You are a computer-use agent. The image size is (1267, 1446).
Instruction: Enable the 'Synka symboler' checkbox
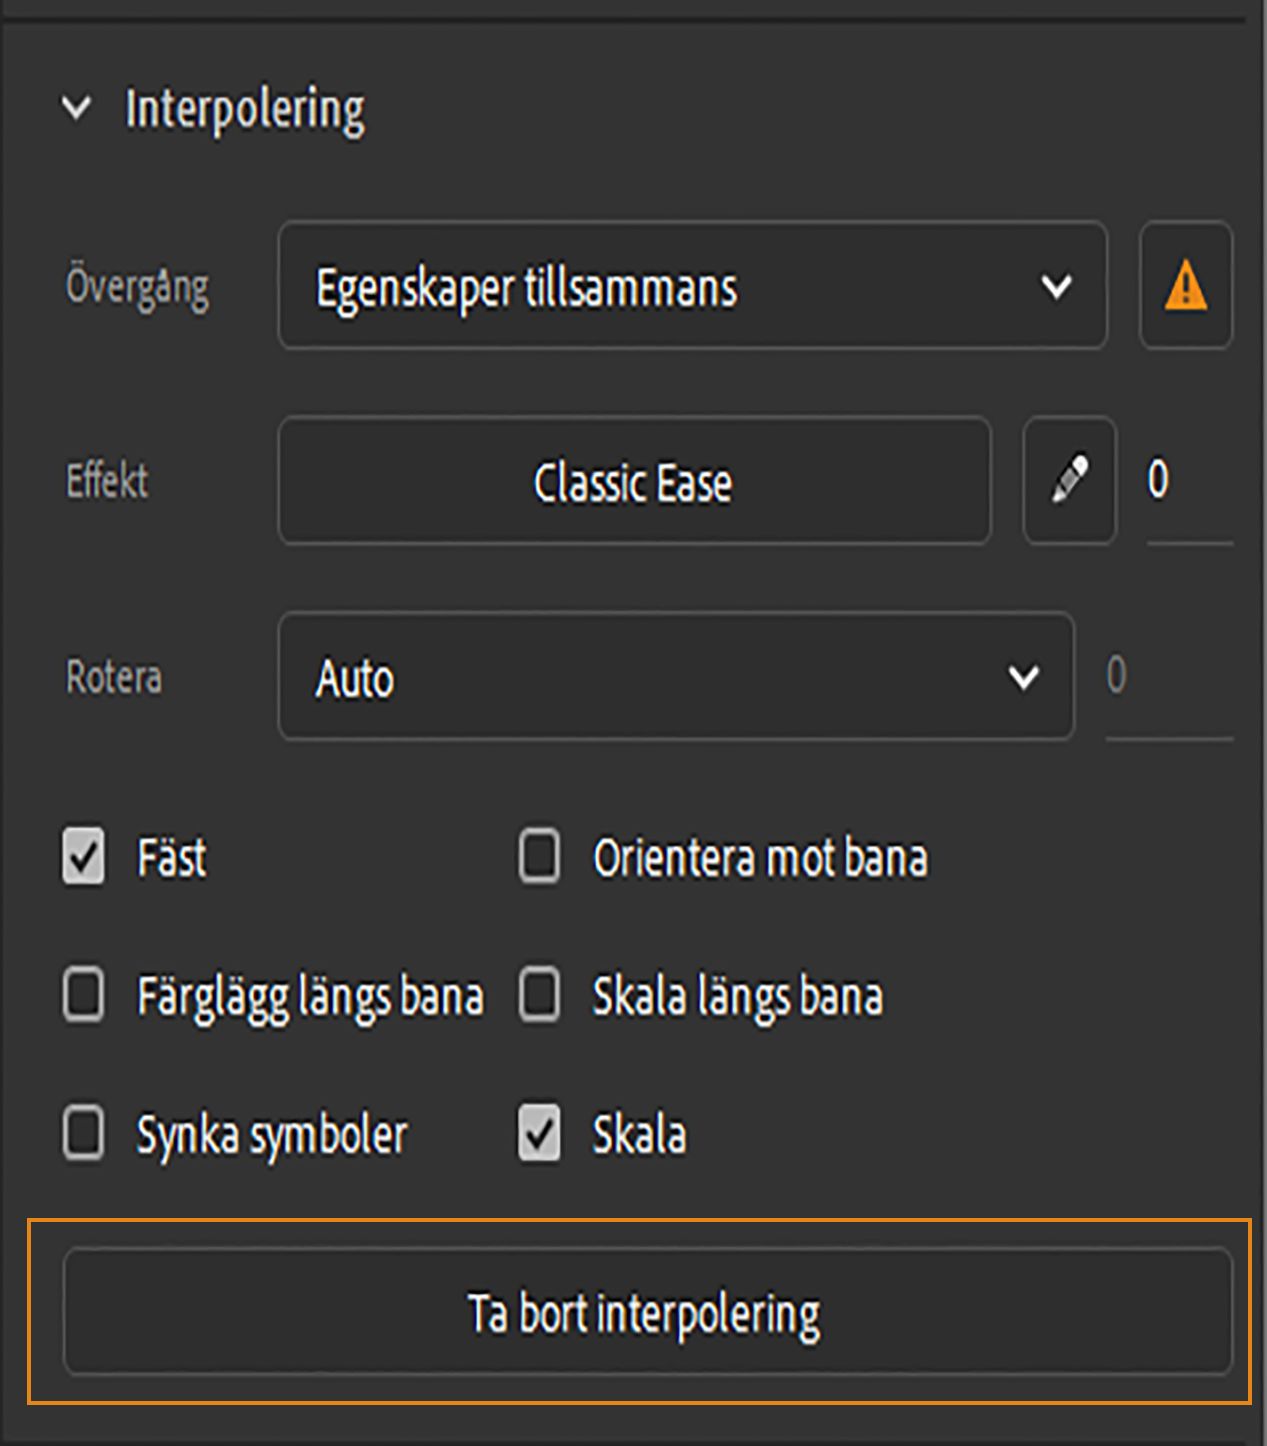[83, 1134]
